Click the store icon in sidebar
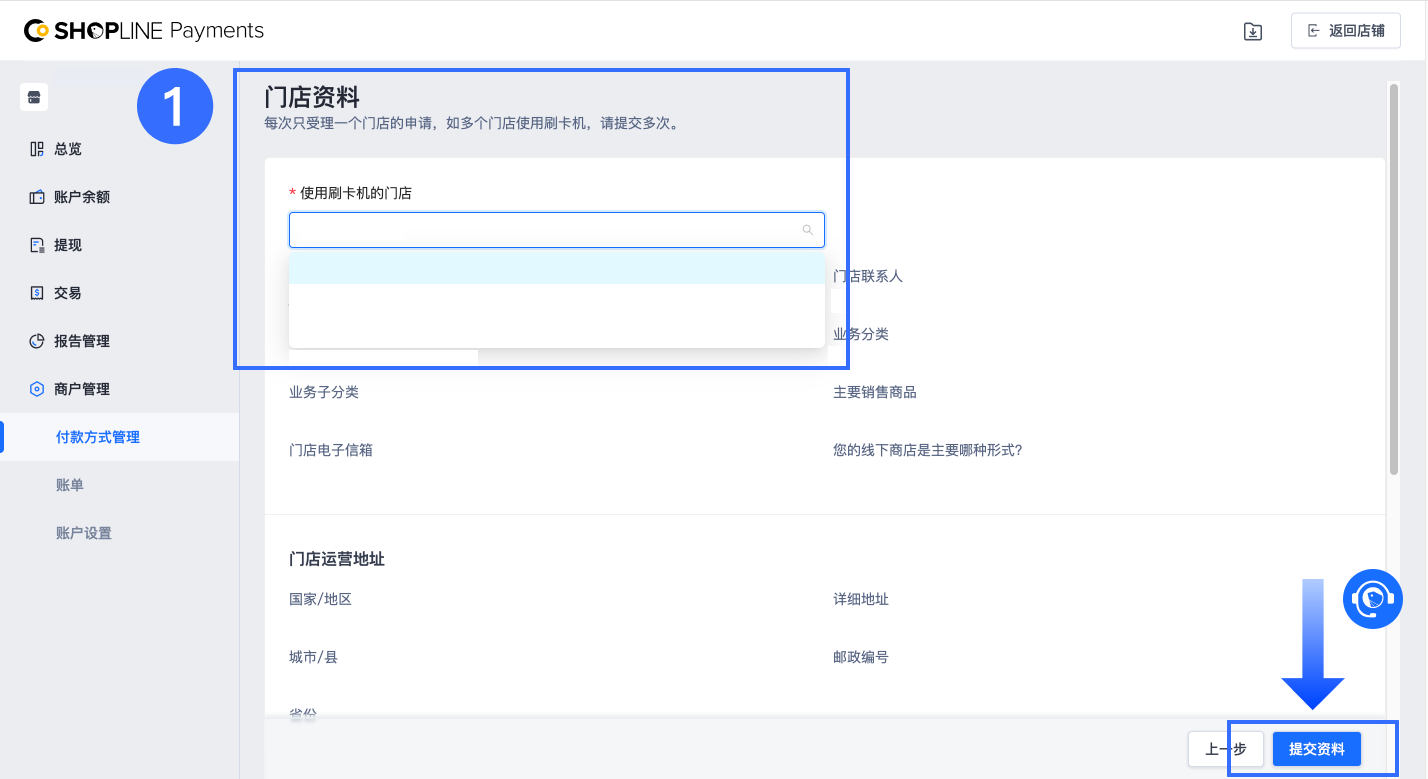The width and height of the screenshot is (1428, 779). (x=34, y=97)
